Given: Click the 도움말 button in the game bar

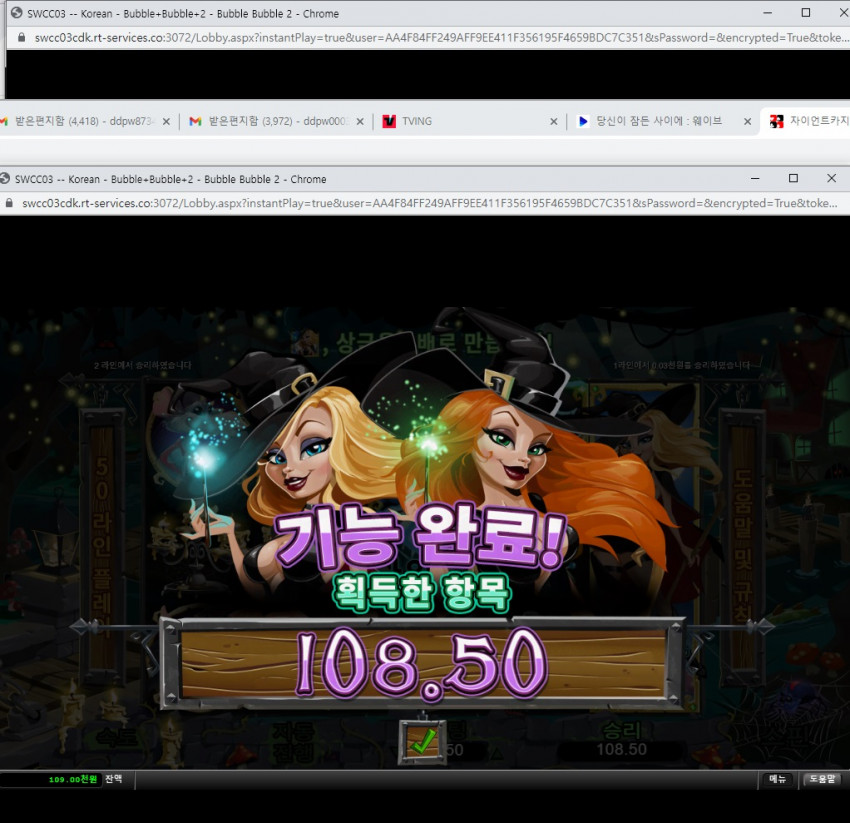Looking at the screenshot, I should pos(822,779).
